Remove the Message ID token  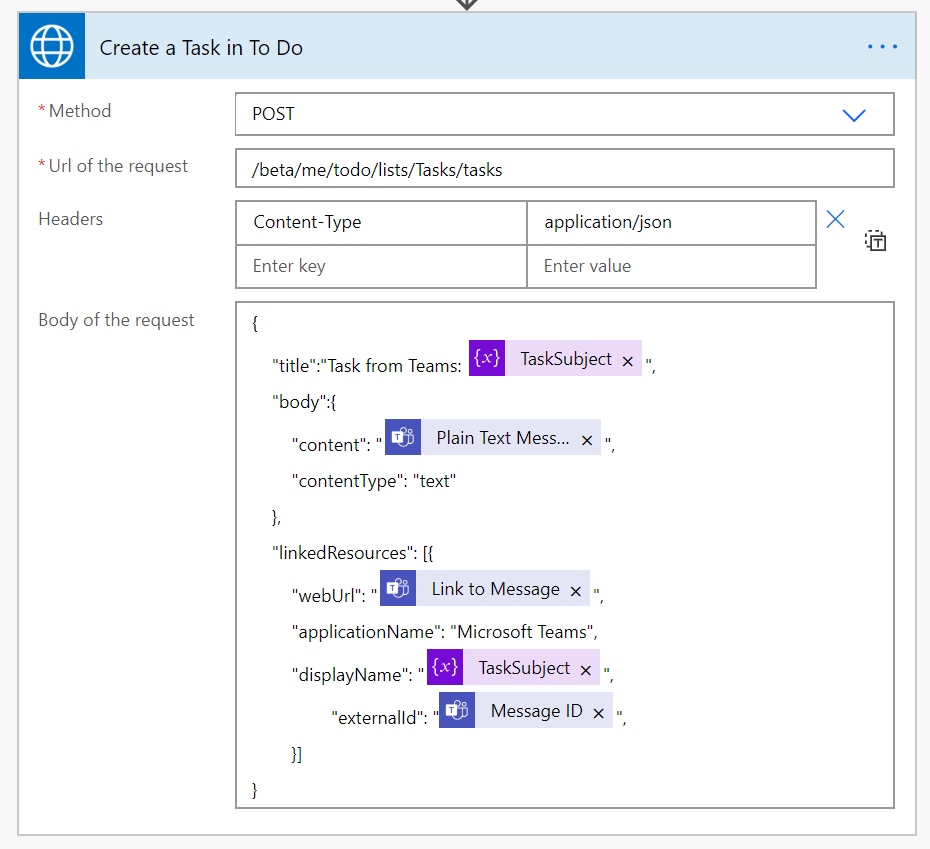click(598, 713)
